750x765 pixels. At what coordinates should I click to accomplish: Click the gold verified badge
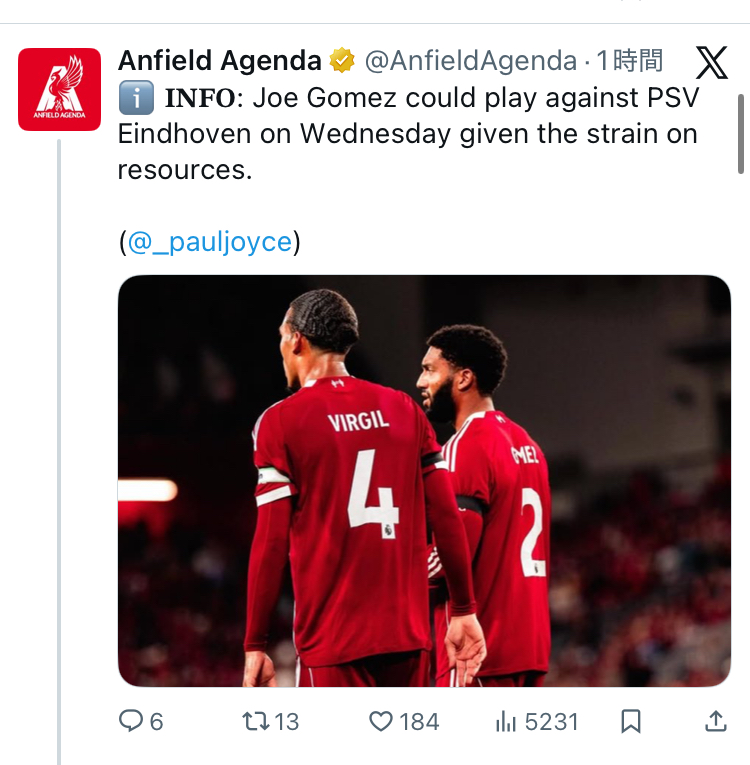(x=342, y=61)
